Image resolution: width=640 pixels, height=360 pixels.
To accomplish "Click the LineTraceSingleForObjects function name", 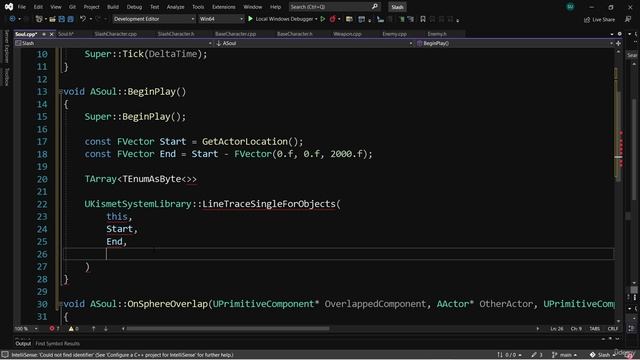I will click(269, 204).
